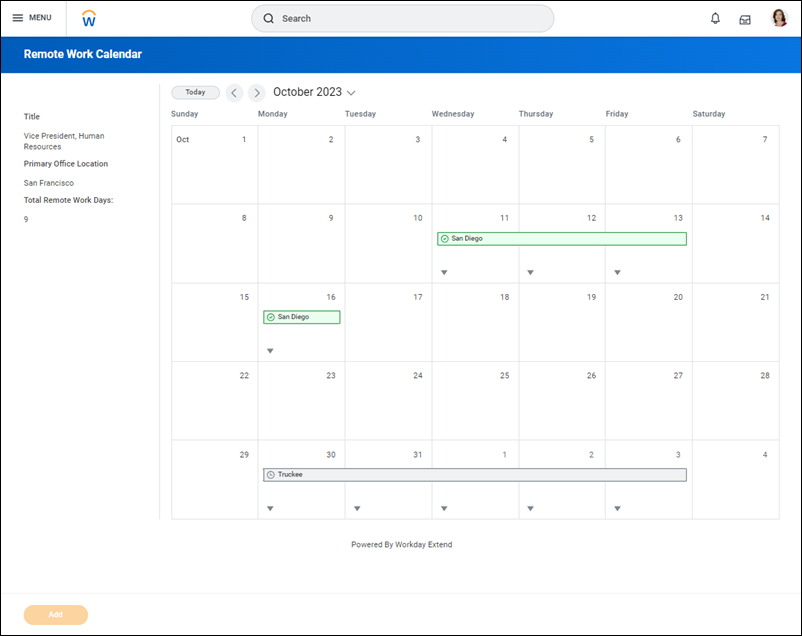
Task: Click the Workday logo icon
Action: click(89, 19)
